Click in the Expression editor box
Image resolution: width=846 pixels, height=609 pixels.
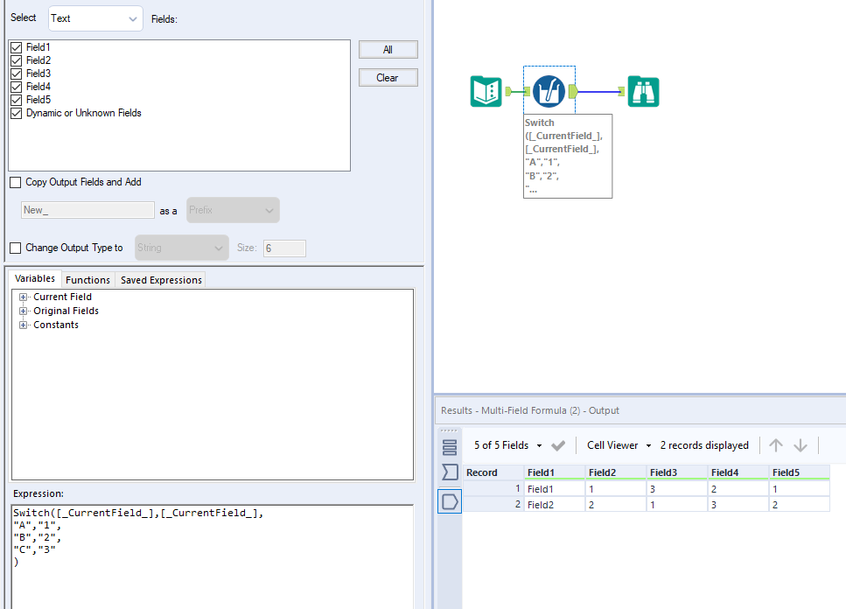pyautogui.click(x=213, y=557)
